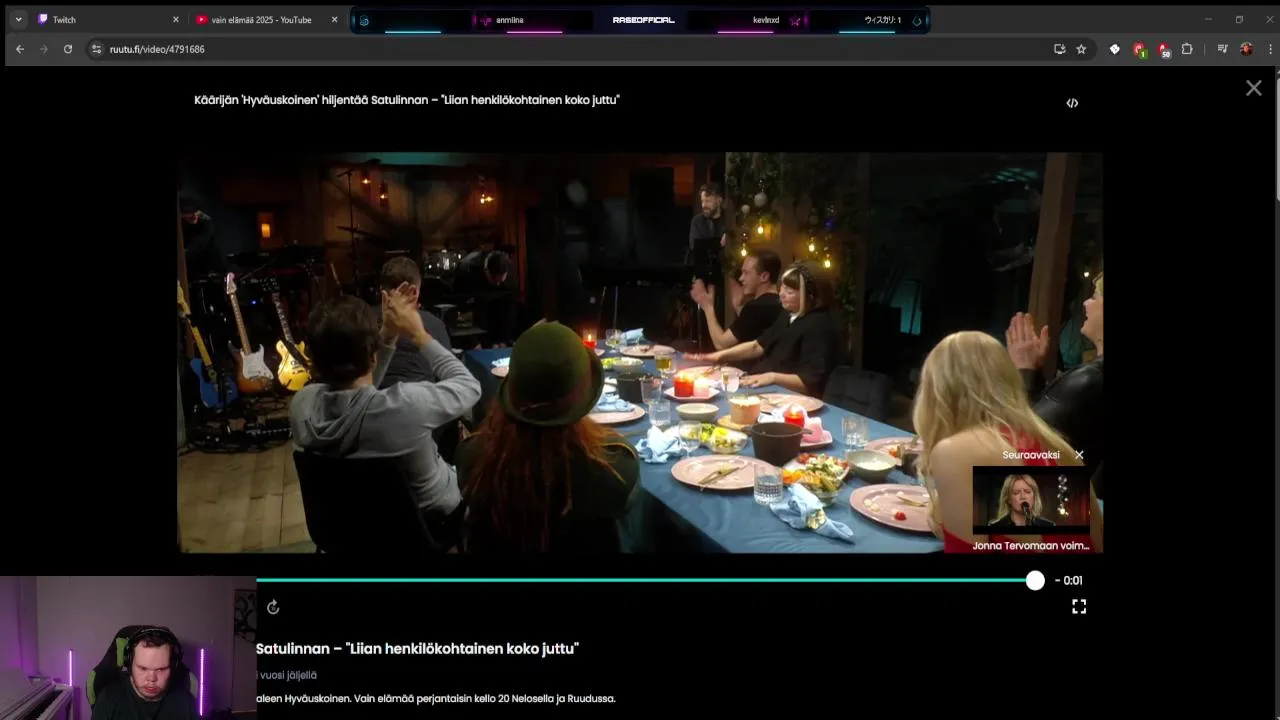Click the 'vuosi jäljellä' text

(287, 675)
